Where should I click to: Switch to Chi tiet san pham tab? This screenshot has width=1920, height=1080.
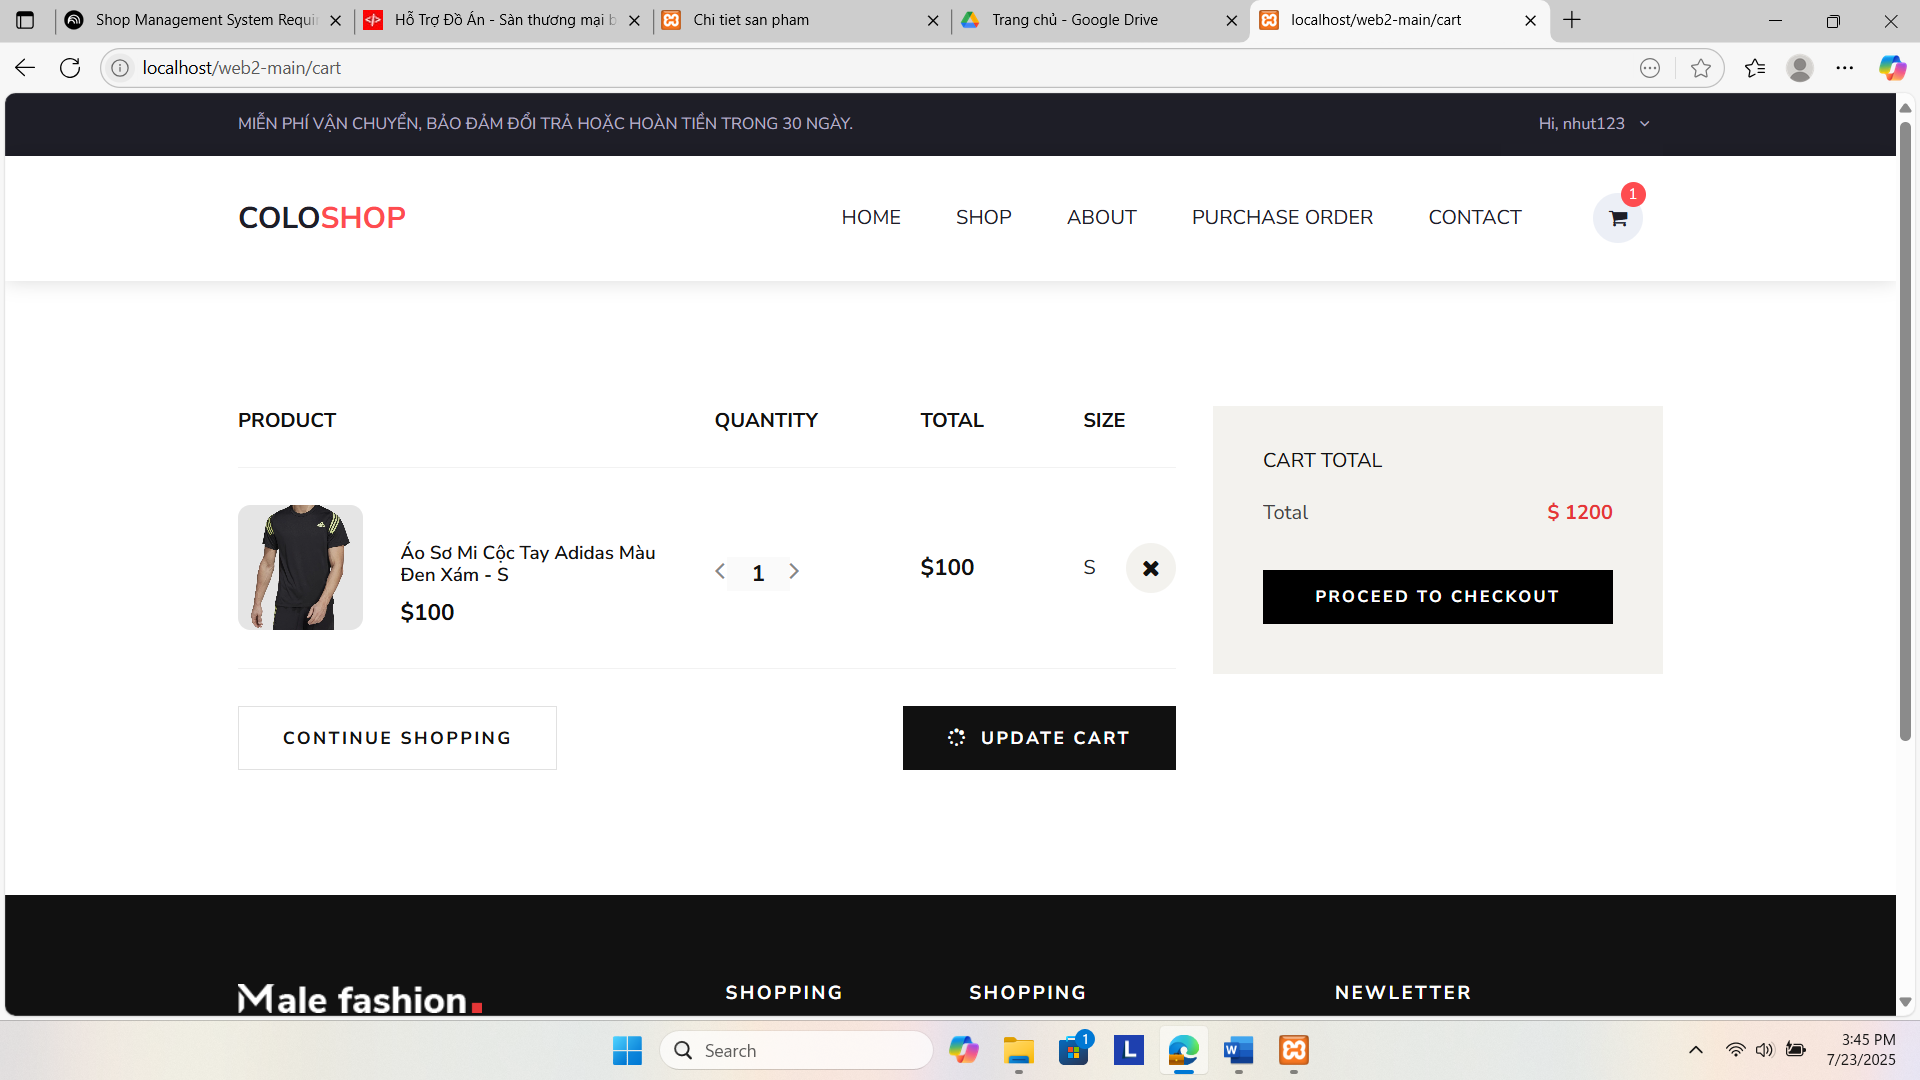[751, 20]
